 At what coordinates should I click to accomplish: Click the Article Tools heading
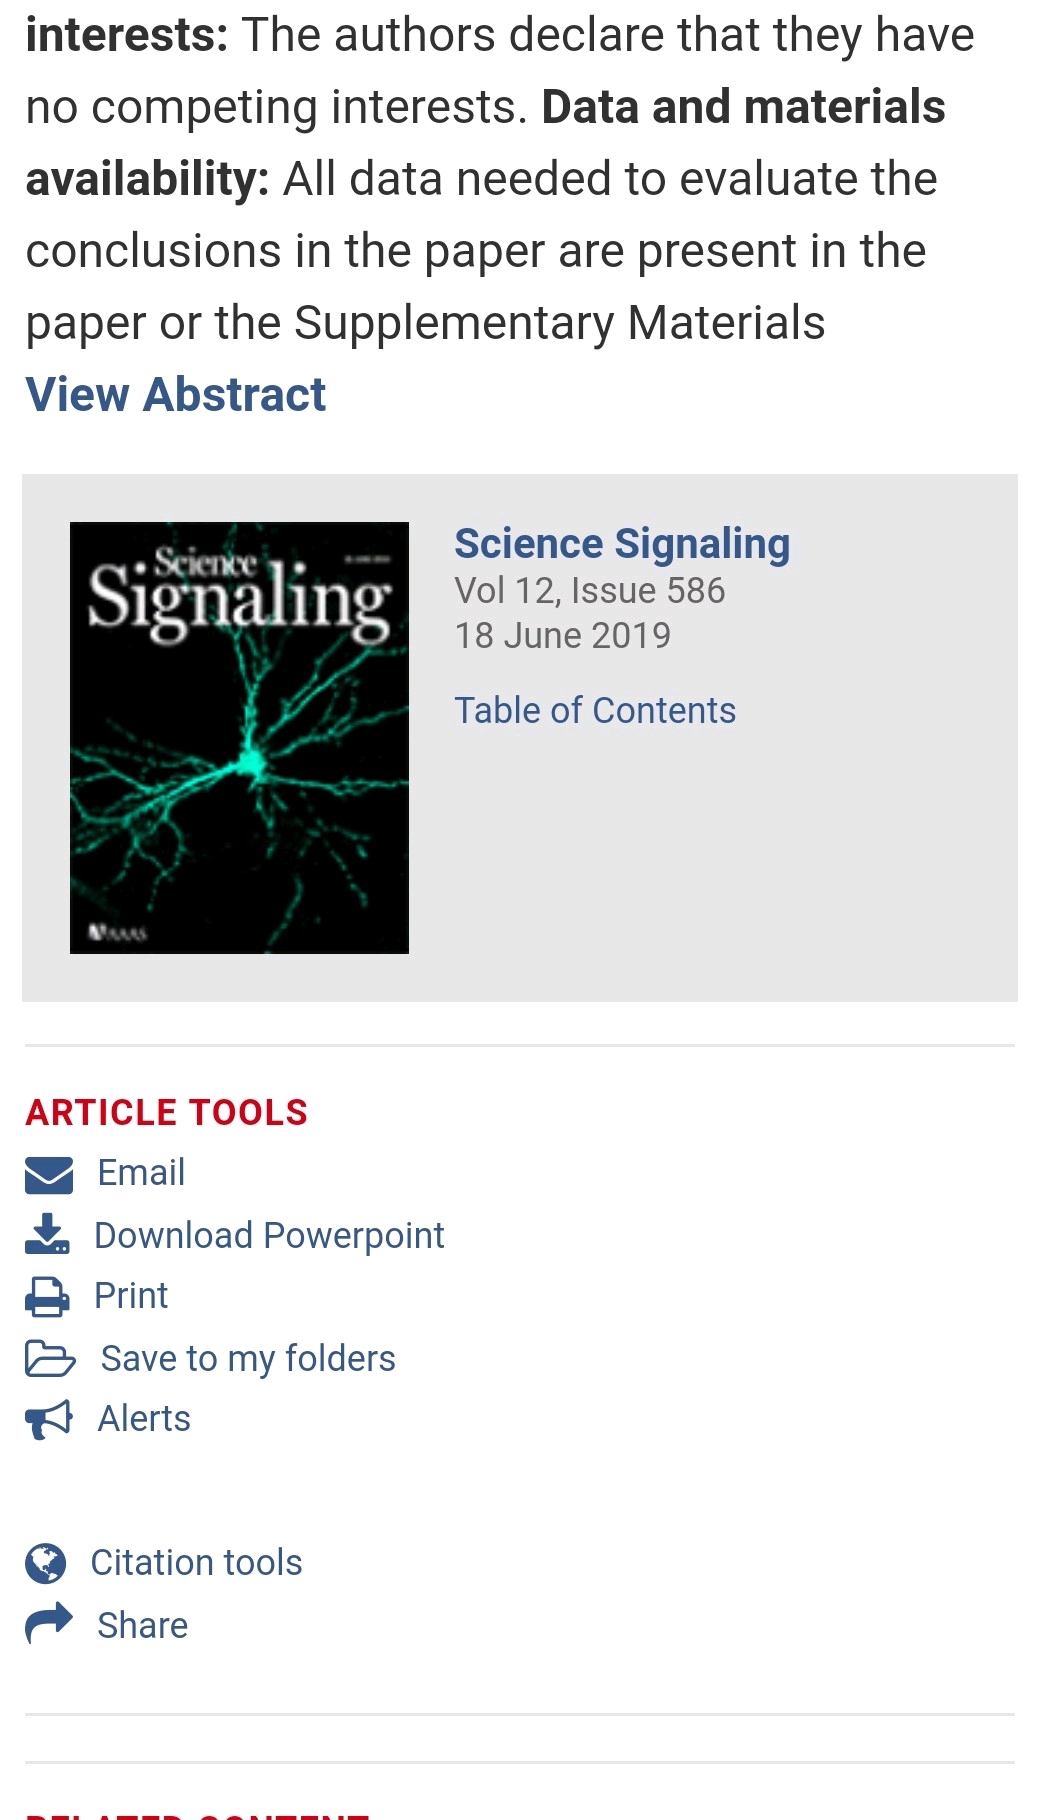click(167, 1112)
